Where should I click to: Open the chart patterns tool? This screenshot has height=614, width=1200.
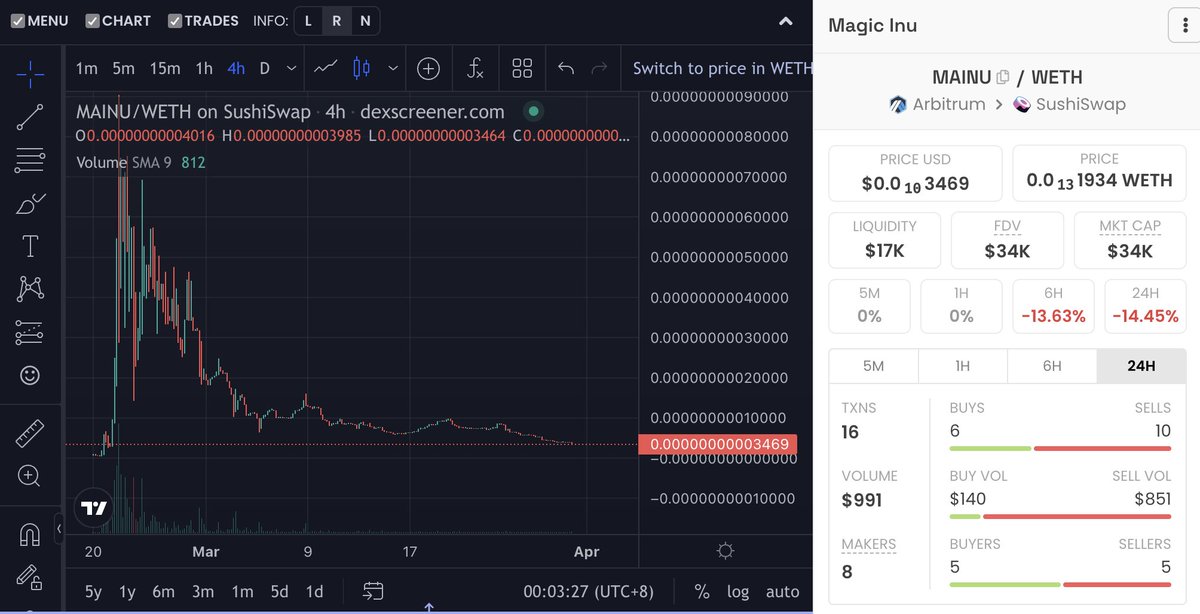[30, 289]
